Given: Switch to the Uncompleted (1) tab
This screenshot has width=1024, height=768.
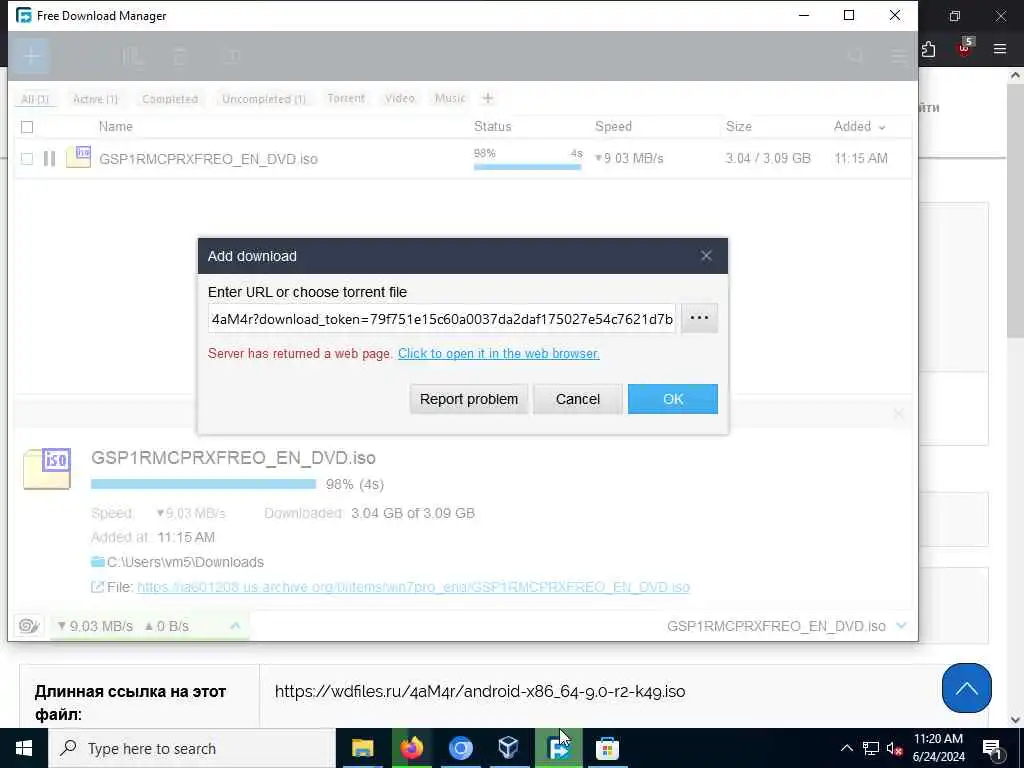Looking at the screenshot, I should (x=264, y=99).
